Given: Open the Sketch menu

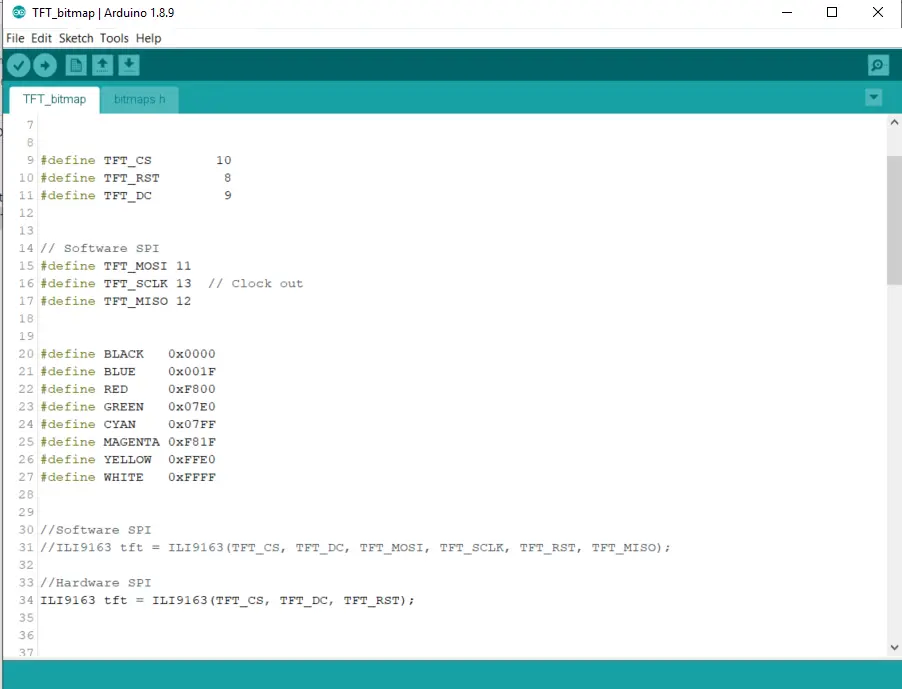Looking at the screenshot, I should coord(76,38).
